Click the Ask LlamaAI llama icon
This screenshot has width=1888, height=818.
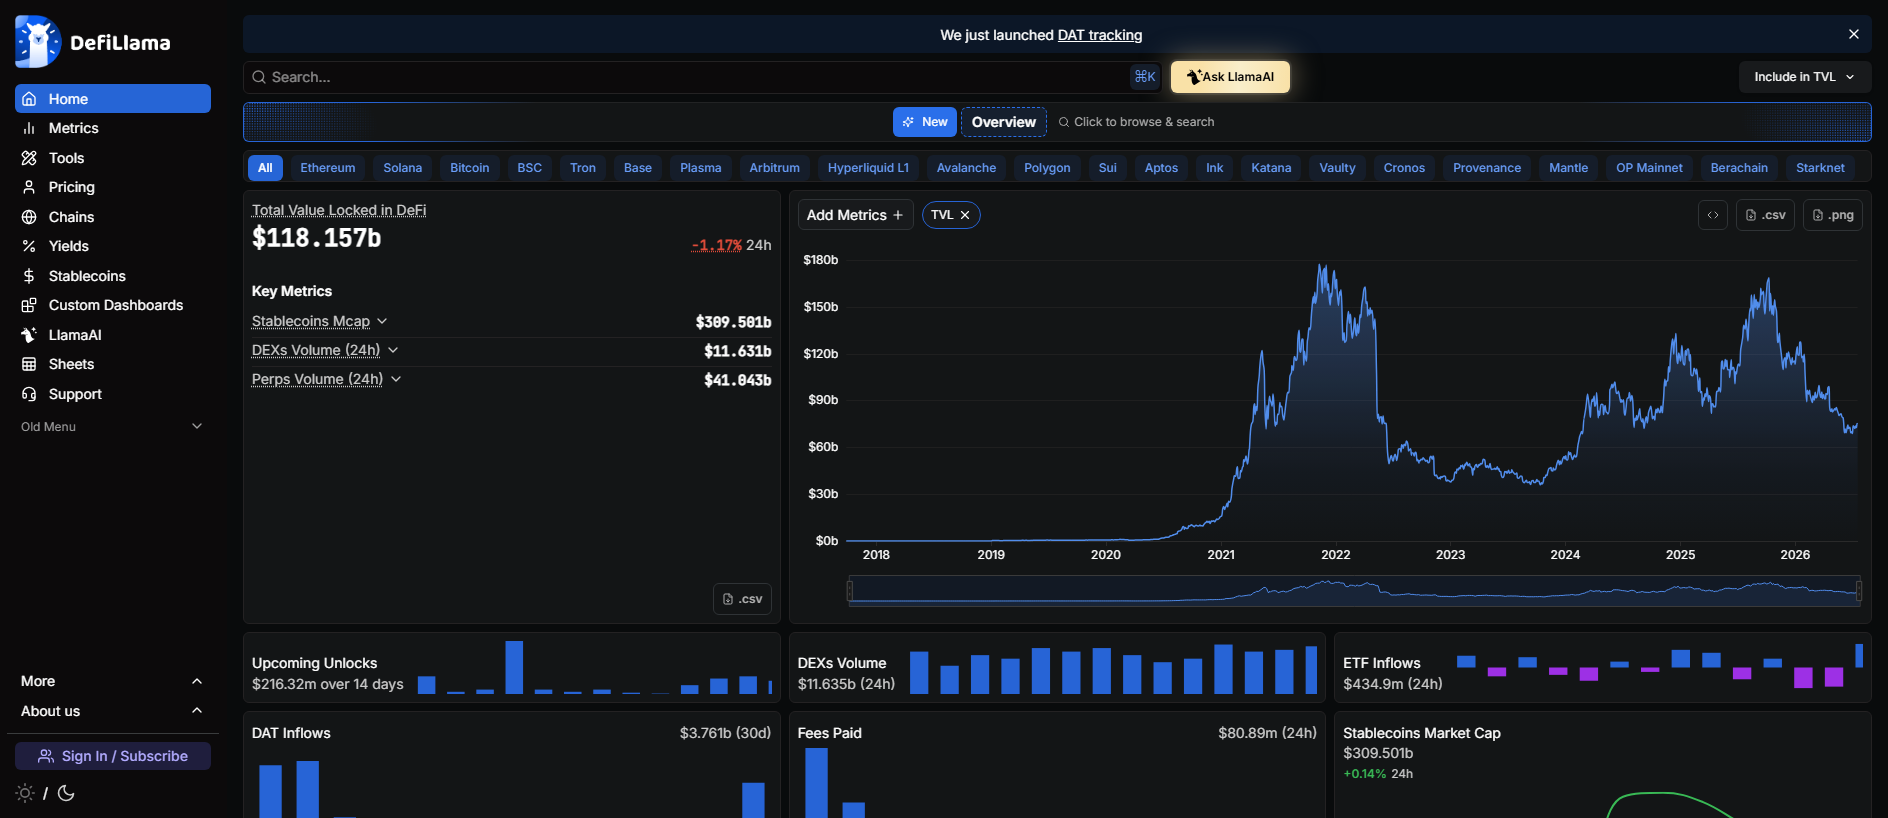pos(1194,77)
